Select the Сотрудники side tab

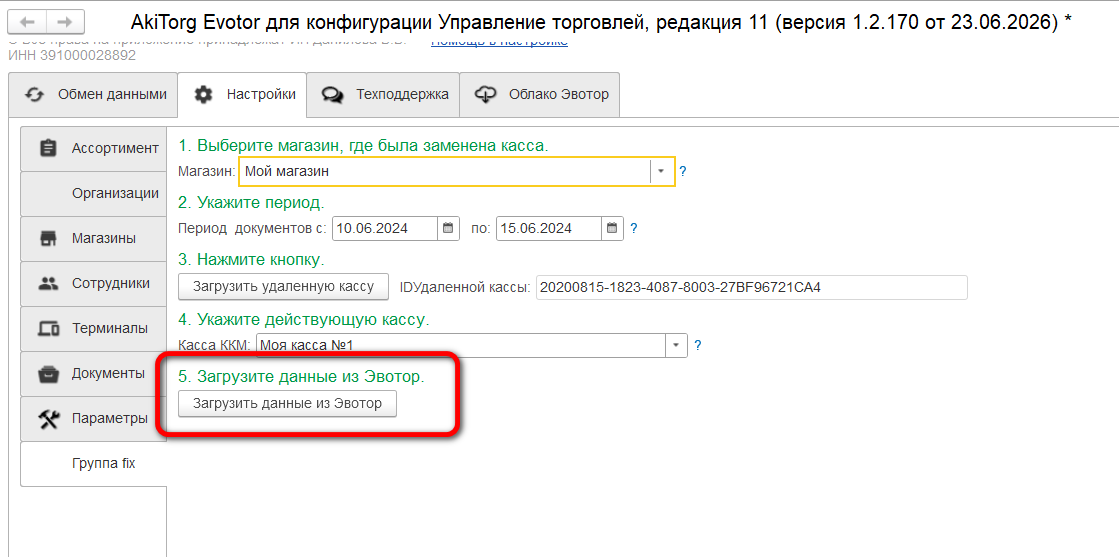pyautogui.click(x=93, y=283)
